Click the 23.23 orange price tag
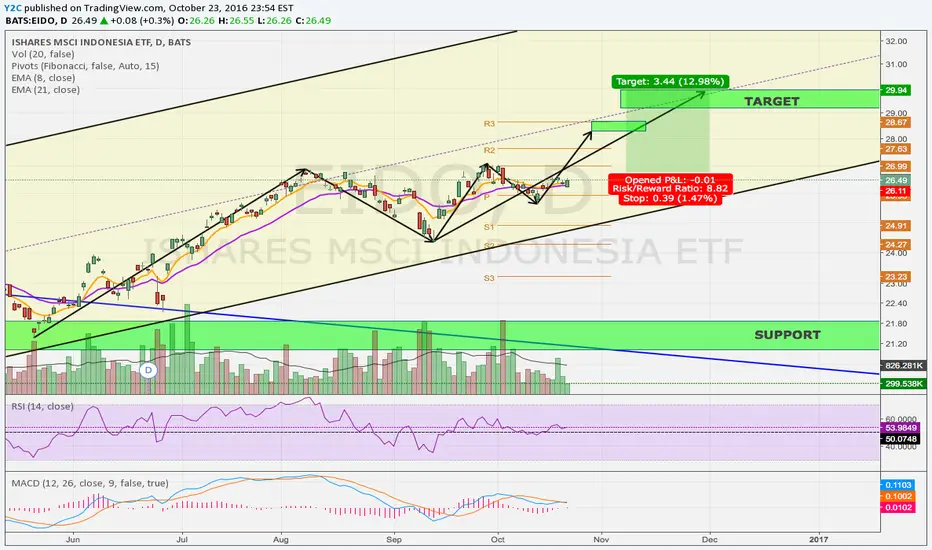 click(x=896, y=277)
